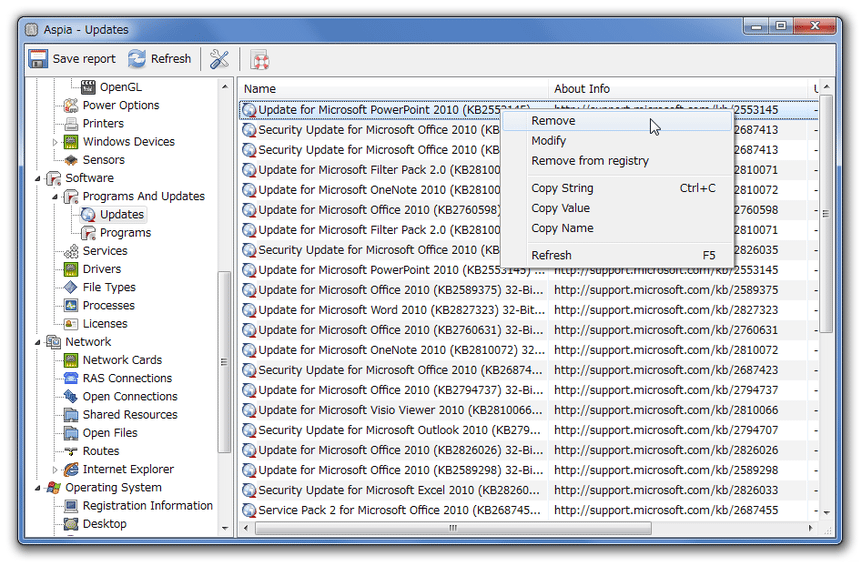The image size is (862, 566).
Task: Choose Modify in the context menu
Action: [617, 141]
